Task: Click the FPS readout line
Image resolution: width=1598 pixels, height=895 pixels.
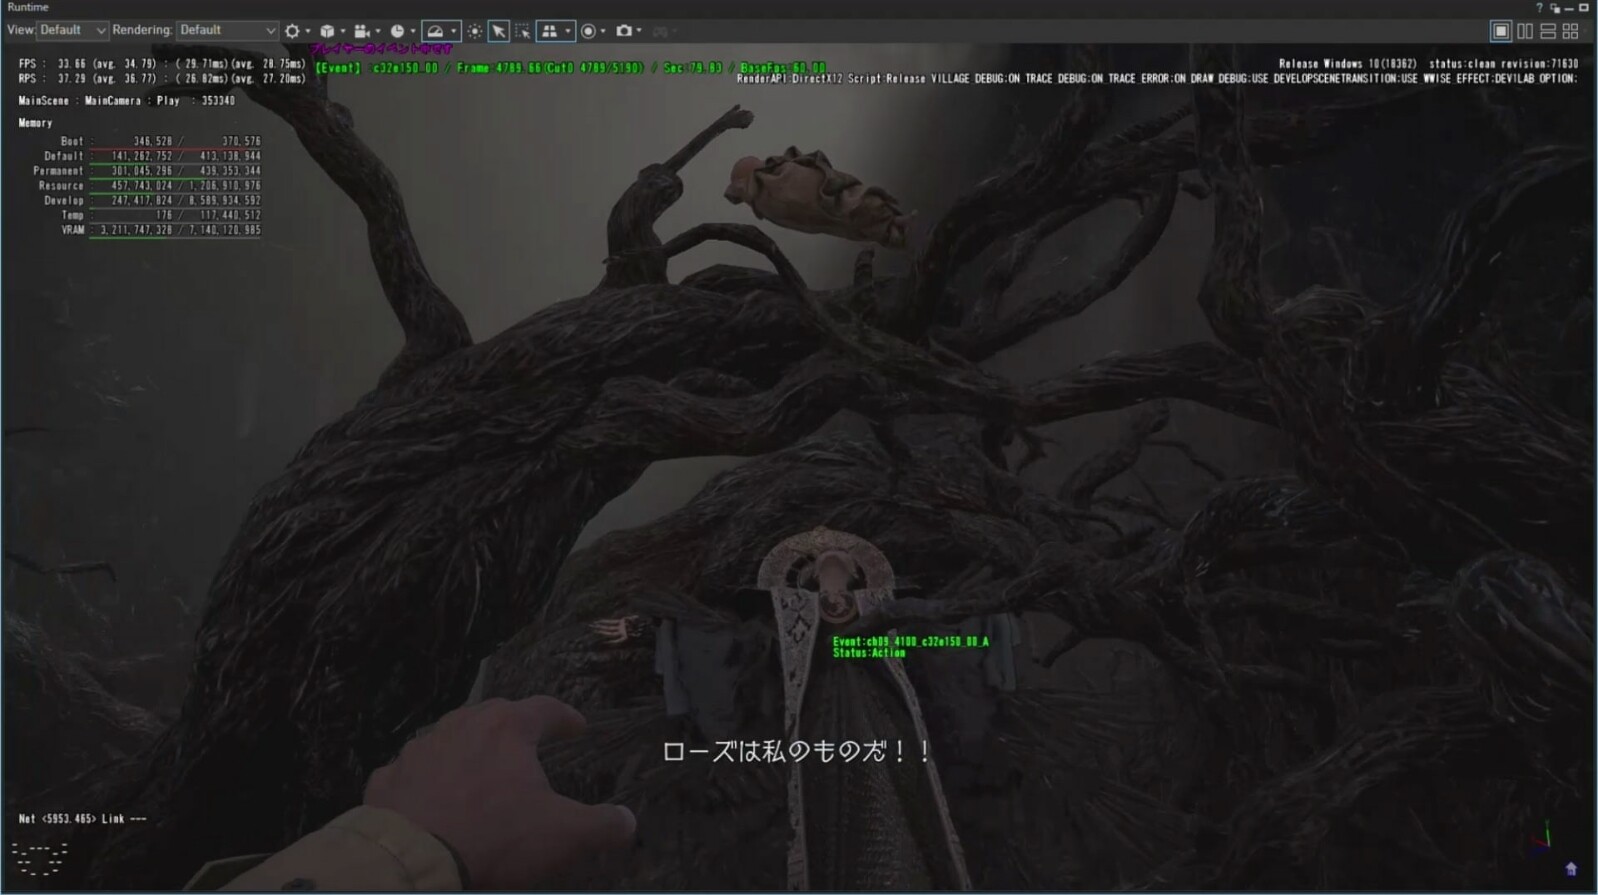Action: click(162, 64)
